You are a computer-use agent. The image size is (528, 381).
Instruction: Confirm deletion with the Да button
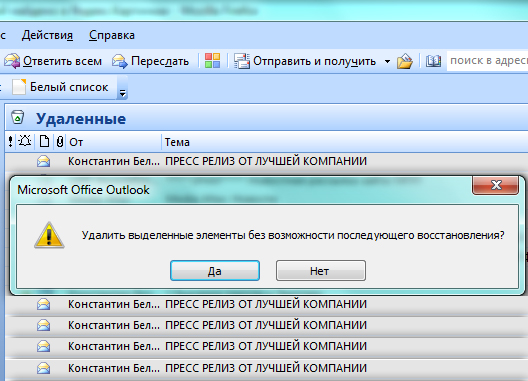pos(215,271)
